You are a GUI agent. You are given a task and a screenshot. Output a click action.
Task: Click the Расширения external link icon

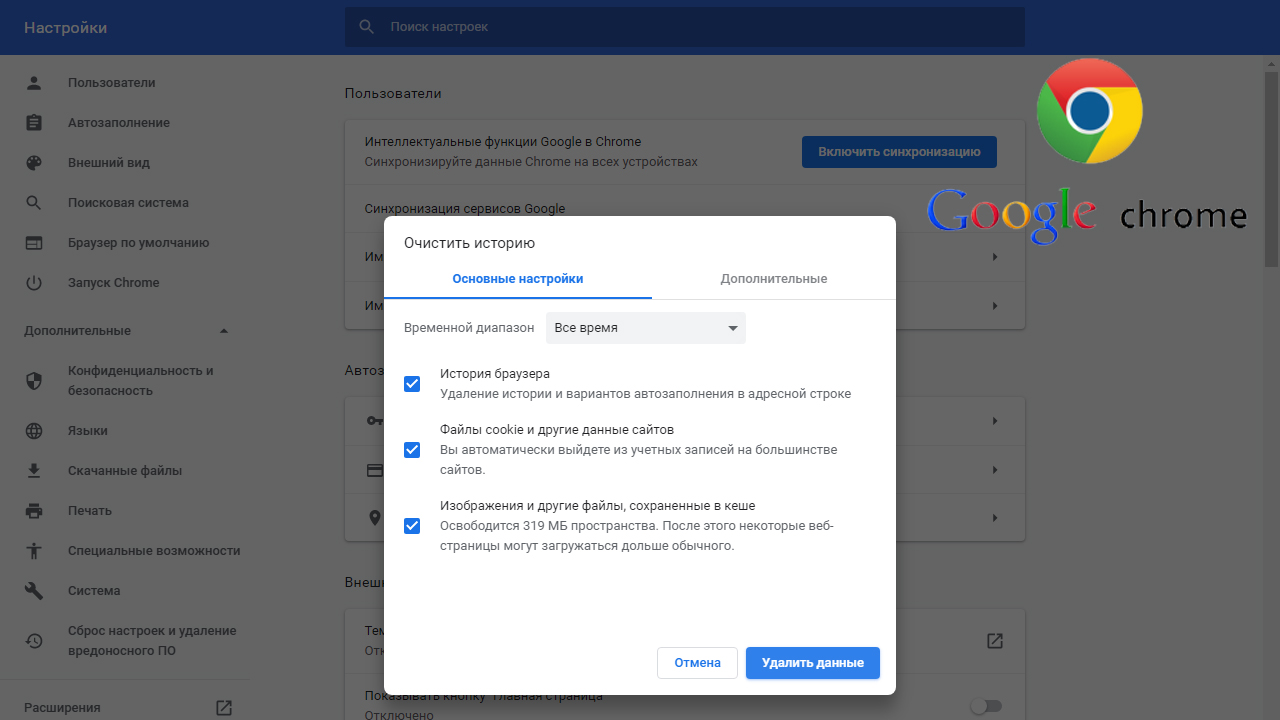(x=224, y=708)
